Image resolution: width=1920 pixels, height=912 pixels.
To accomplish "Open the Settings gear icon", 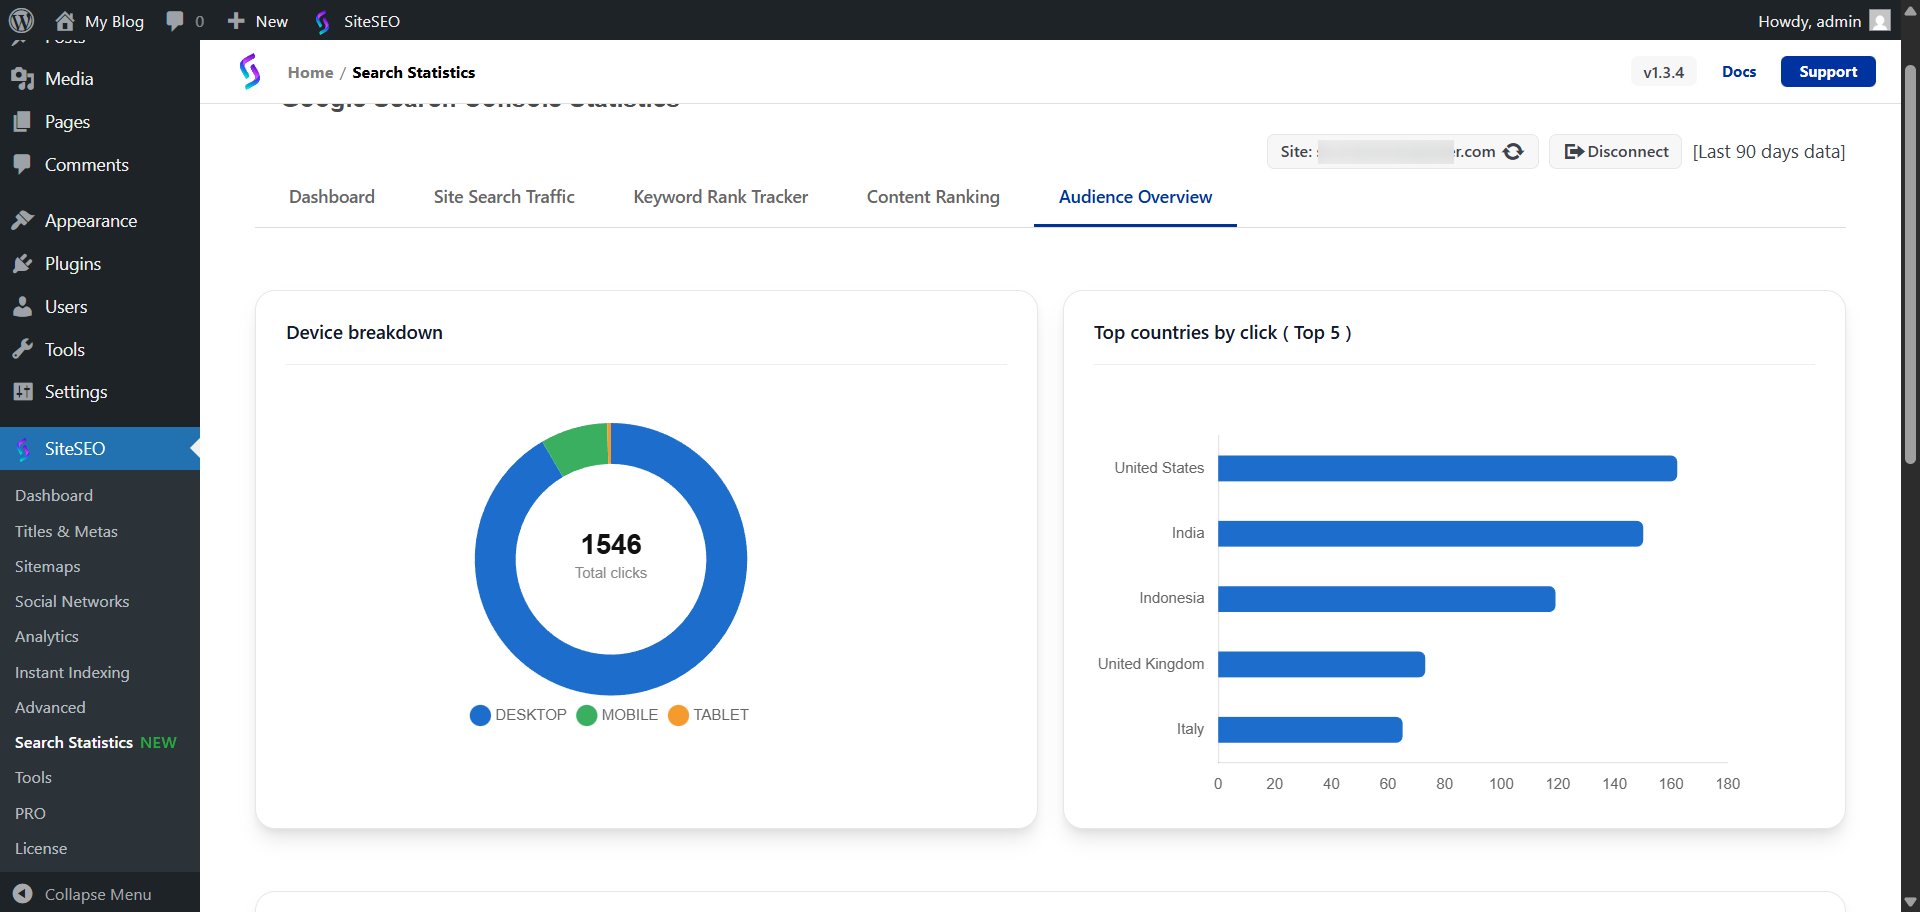I will 24,391.
